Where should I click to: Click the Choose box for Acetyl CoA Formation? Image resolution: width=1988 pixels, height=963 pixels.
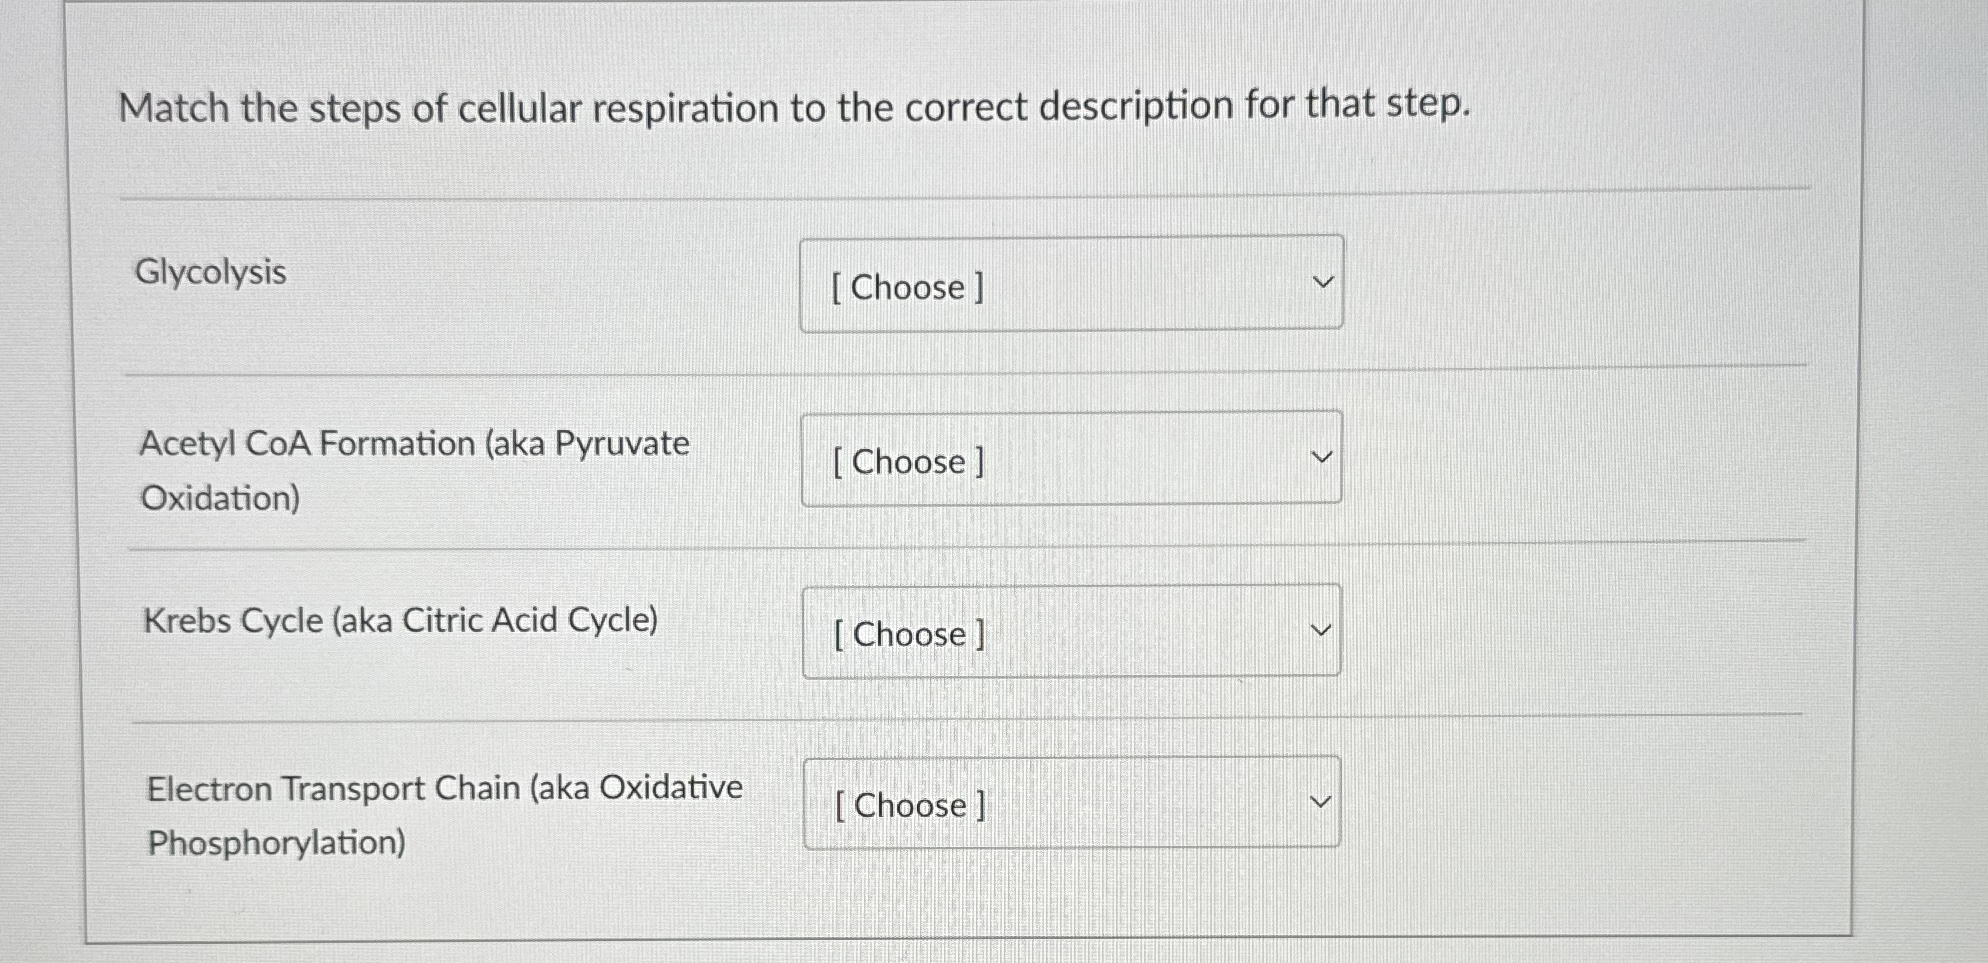[x=1070, y=458]
